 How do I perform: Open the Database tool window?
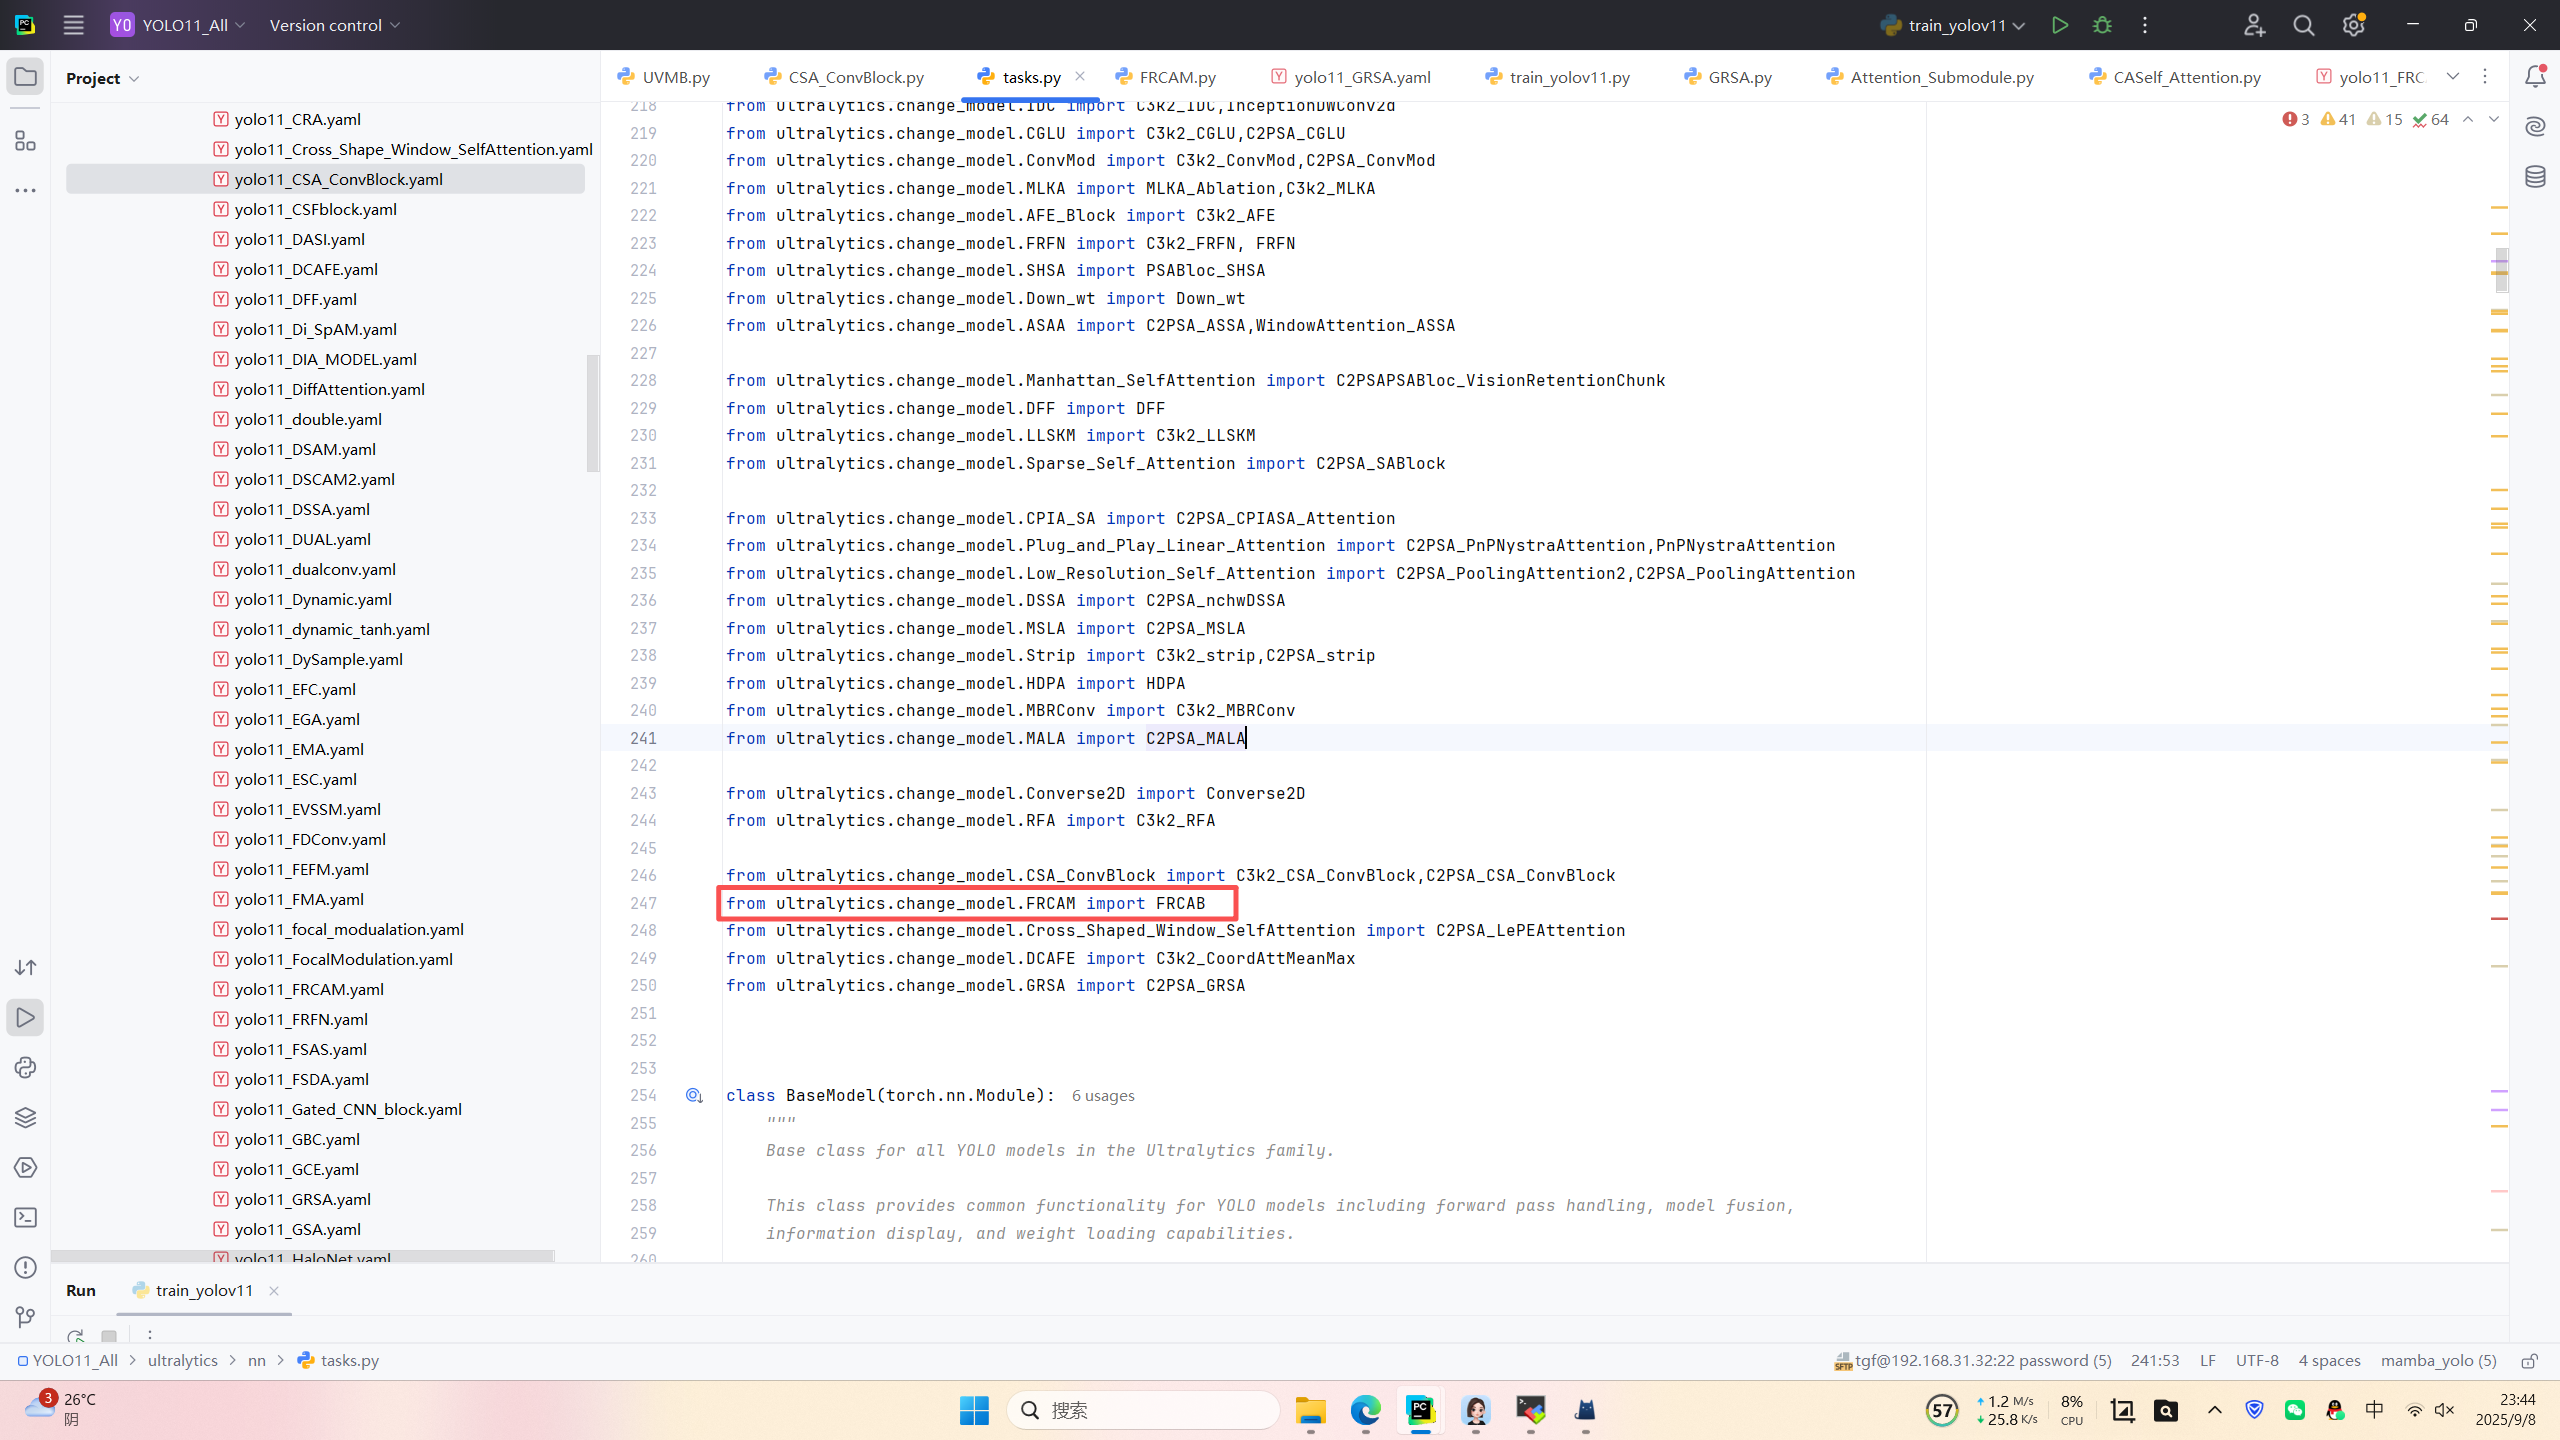(x=2535, y=177)
